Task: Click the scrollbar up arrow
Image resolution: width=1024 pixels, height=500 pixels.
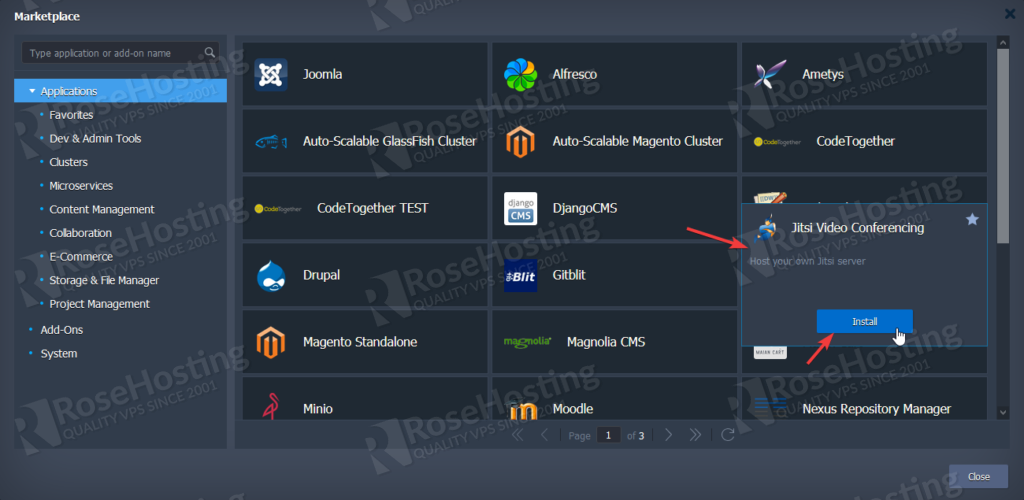Action: coord(1003,41)
